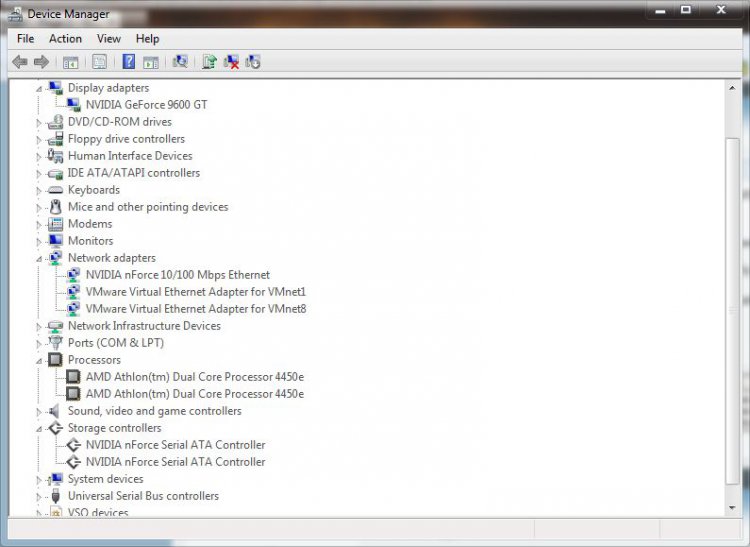750x547 pixels.
Task: Collapse the Storage controllers node
Action: pos(39,429)
